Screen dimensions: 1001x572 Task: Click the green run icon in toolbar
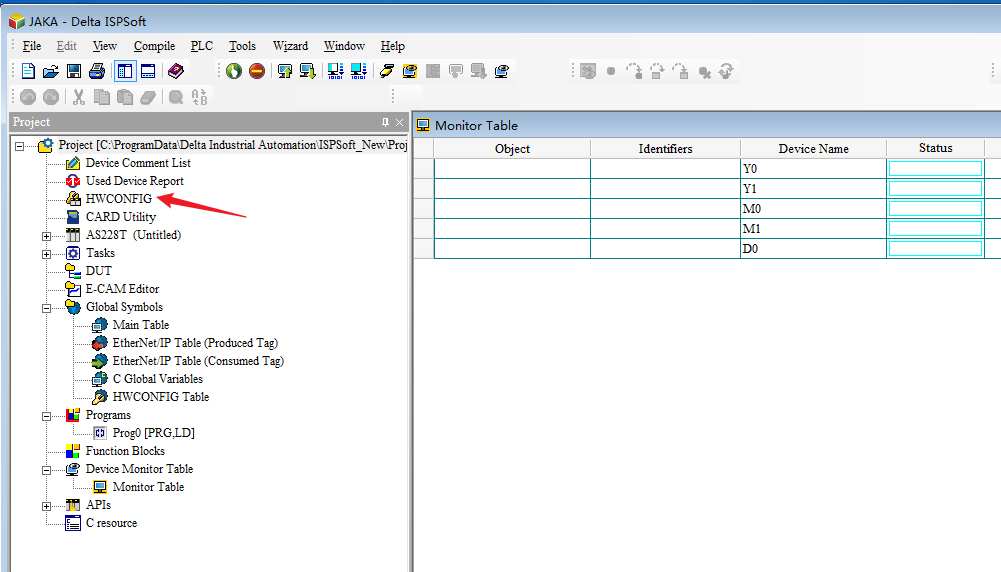(x=234, y=71)
